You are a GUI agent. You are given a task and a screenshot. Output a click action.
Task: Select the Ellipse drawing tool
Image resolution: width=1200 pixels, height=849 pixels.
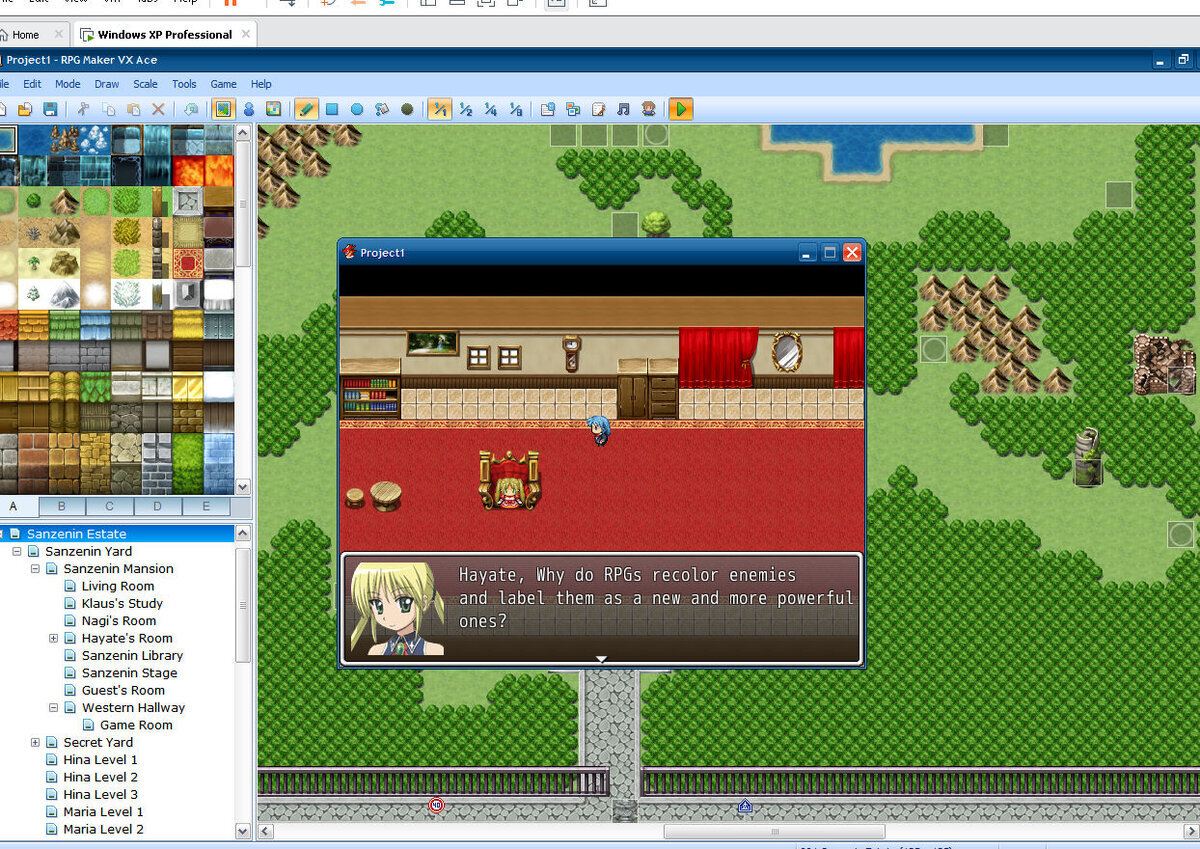tap(357, 109)
